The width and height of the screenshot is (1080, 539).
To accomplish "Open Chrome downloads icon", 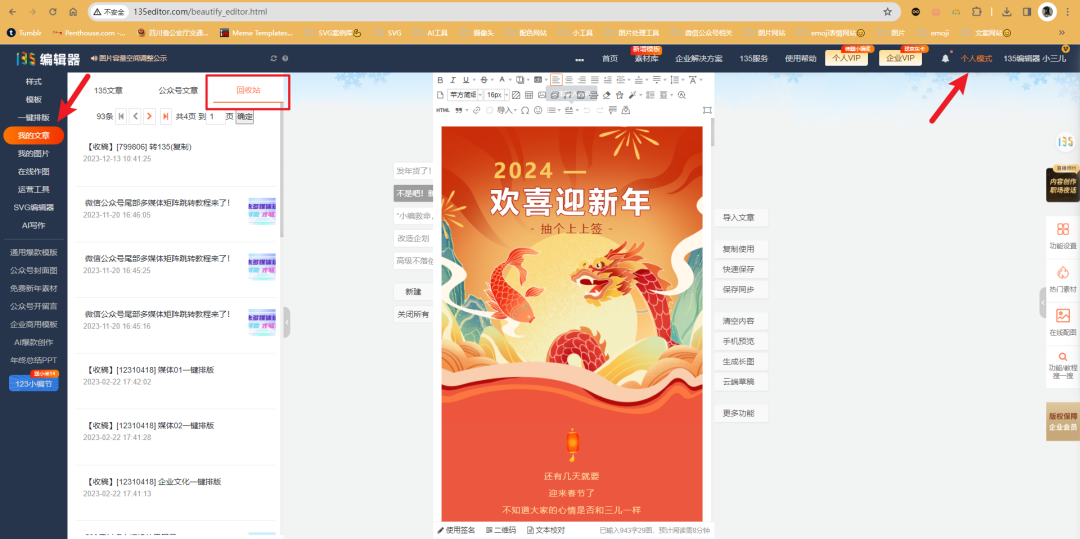I will click(1006, 12).
